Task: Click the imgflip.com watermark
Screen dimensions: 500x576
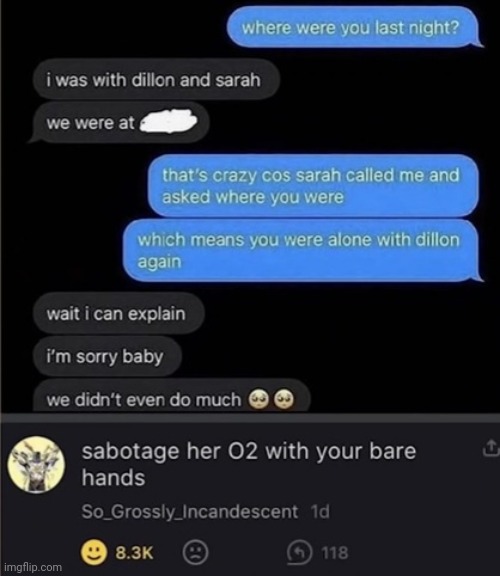Action: tap(33, 567)
